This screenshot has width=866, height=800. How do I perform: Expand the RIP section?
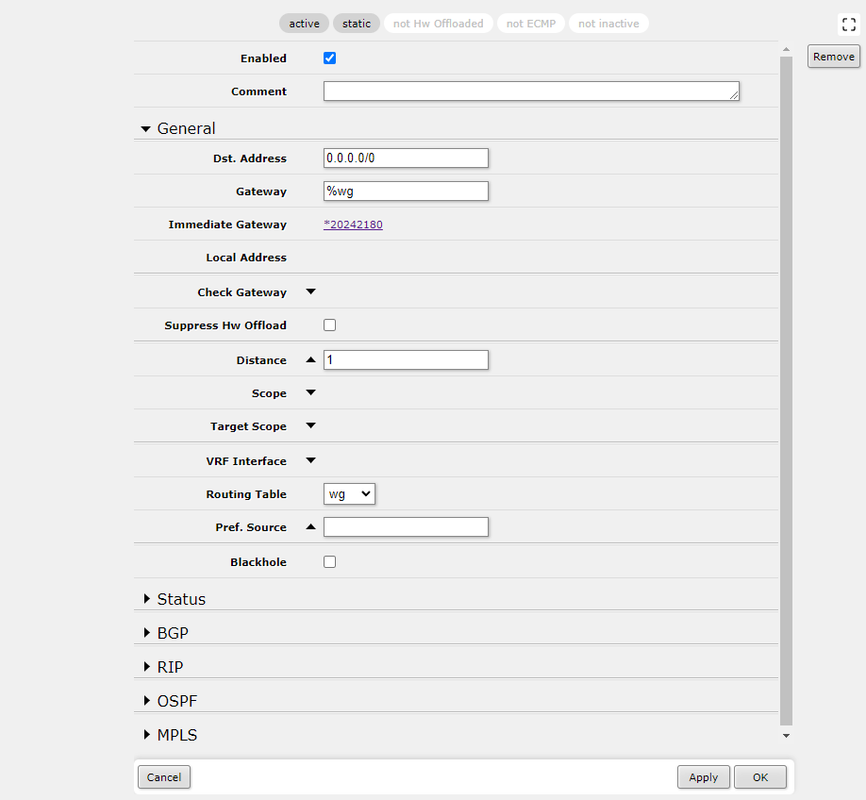(x=147, y=667)
